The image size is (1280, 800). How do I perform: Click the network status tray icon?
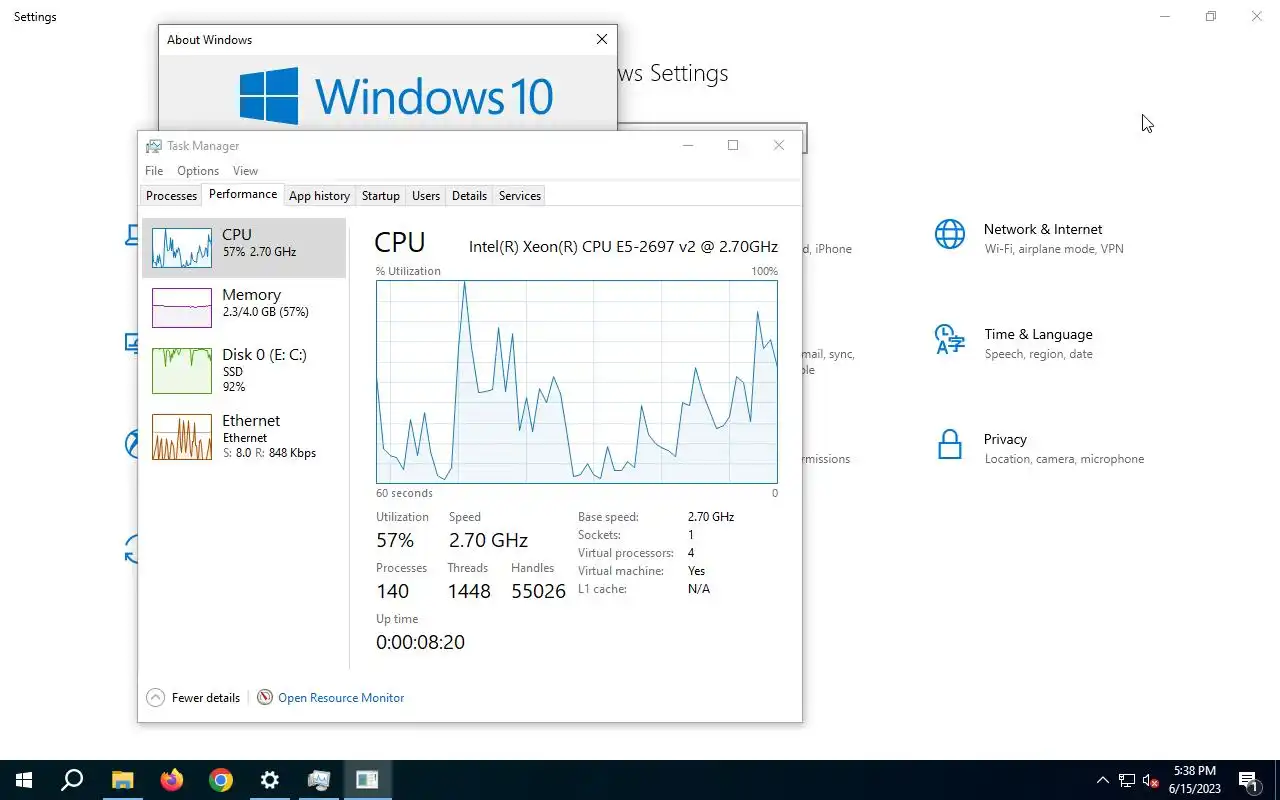1127,780
